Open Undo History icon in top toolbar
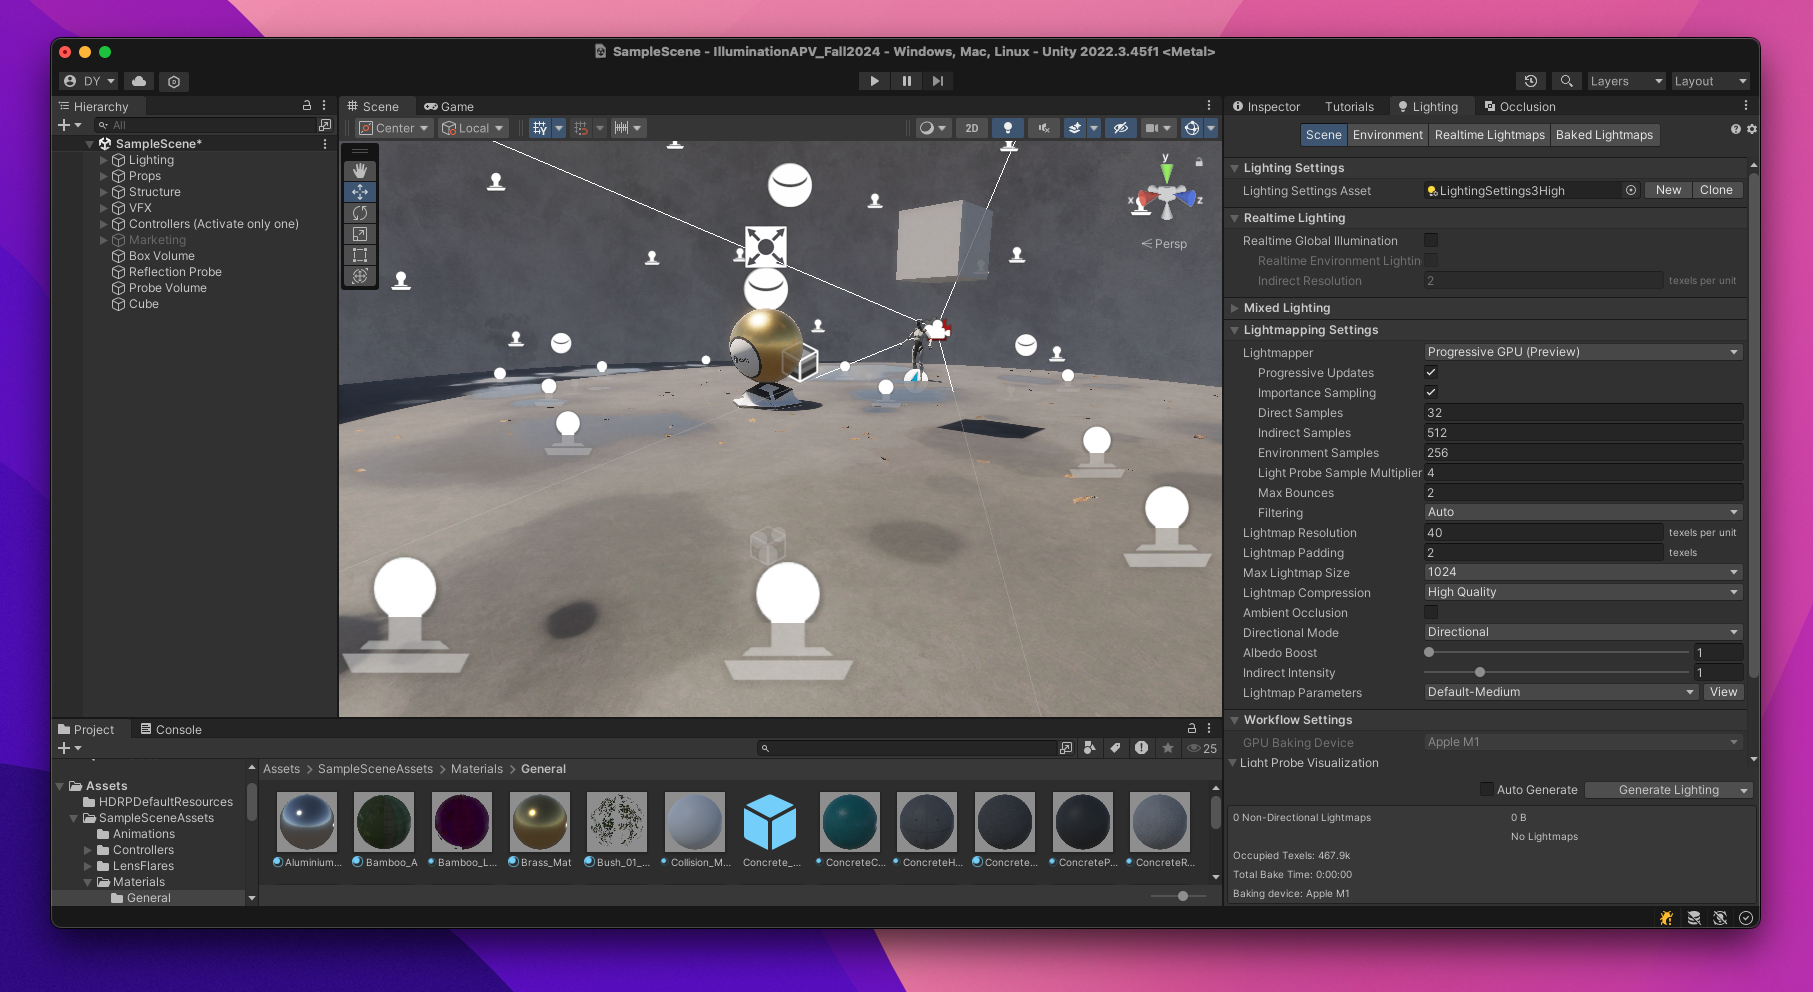The width and height of the screenshot is (1813, 992). pos(1531,81)
